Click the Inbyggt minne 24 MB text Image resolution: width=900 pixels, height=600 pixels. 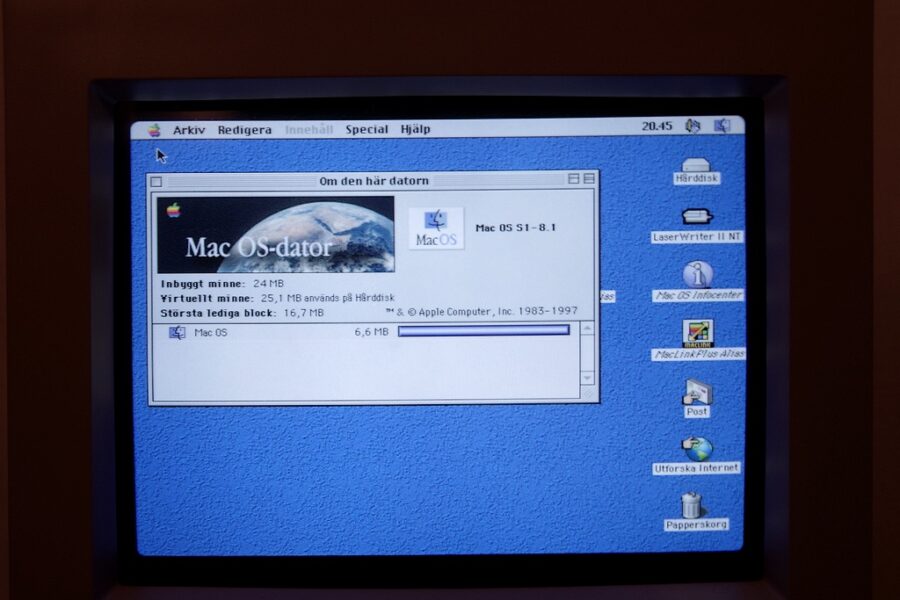pyautogui.click(x=222, y=284)
